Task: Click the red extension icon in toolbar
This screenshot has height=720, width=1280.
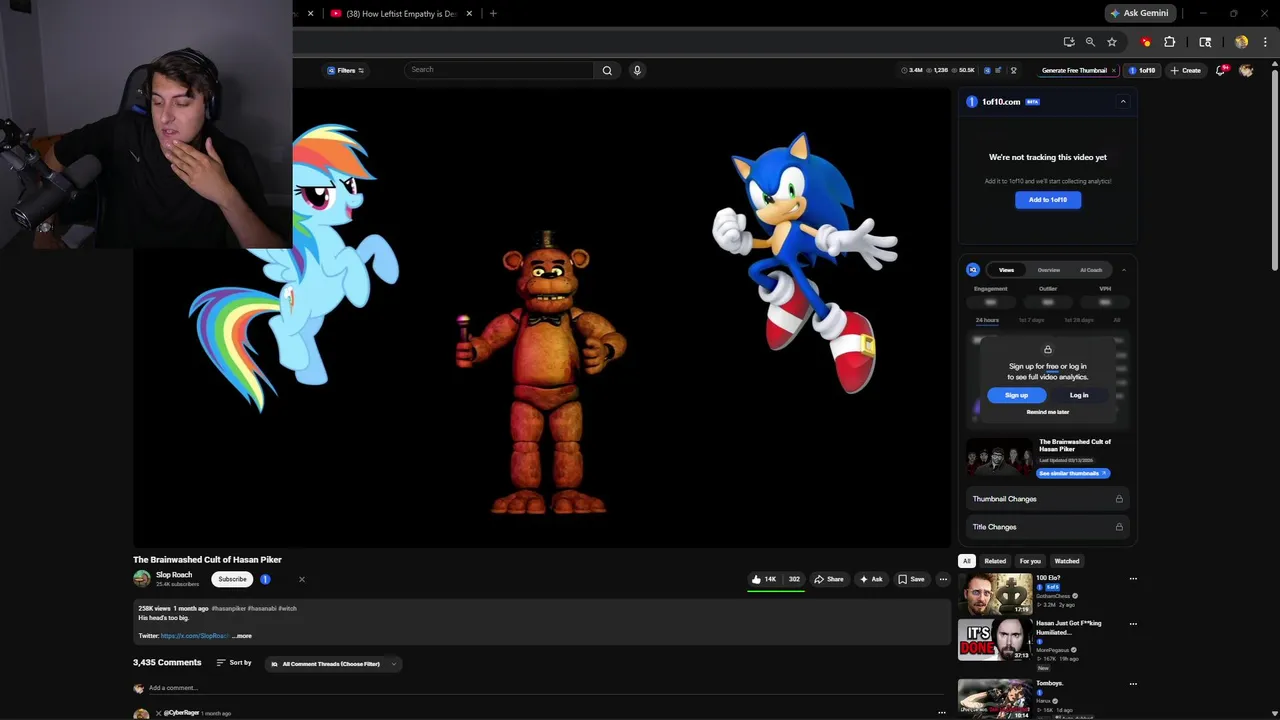Action: (1146, 42)
